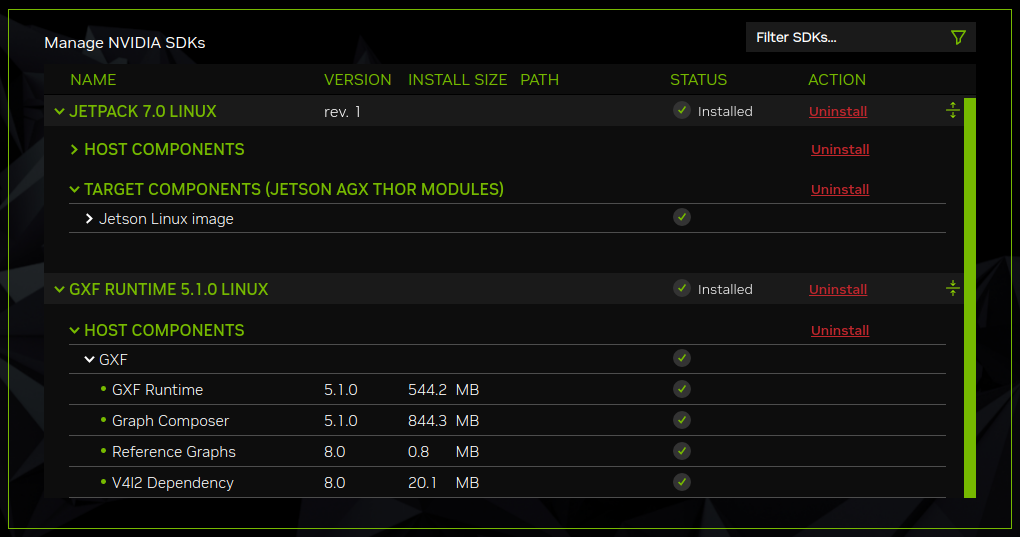Click the Reference Graphs status checkmark
The image size is (1020, 537).
pyautogui.click(x=682, y=451)
